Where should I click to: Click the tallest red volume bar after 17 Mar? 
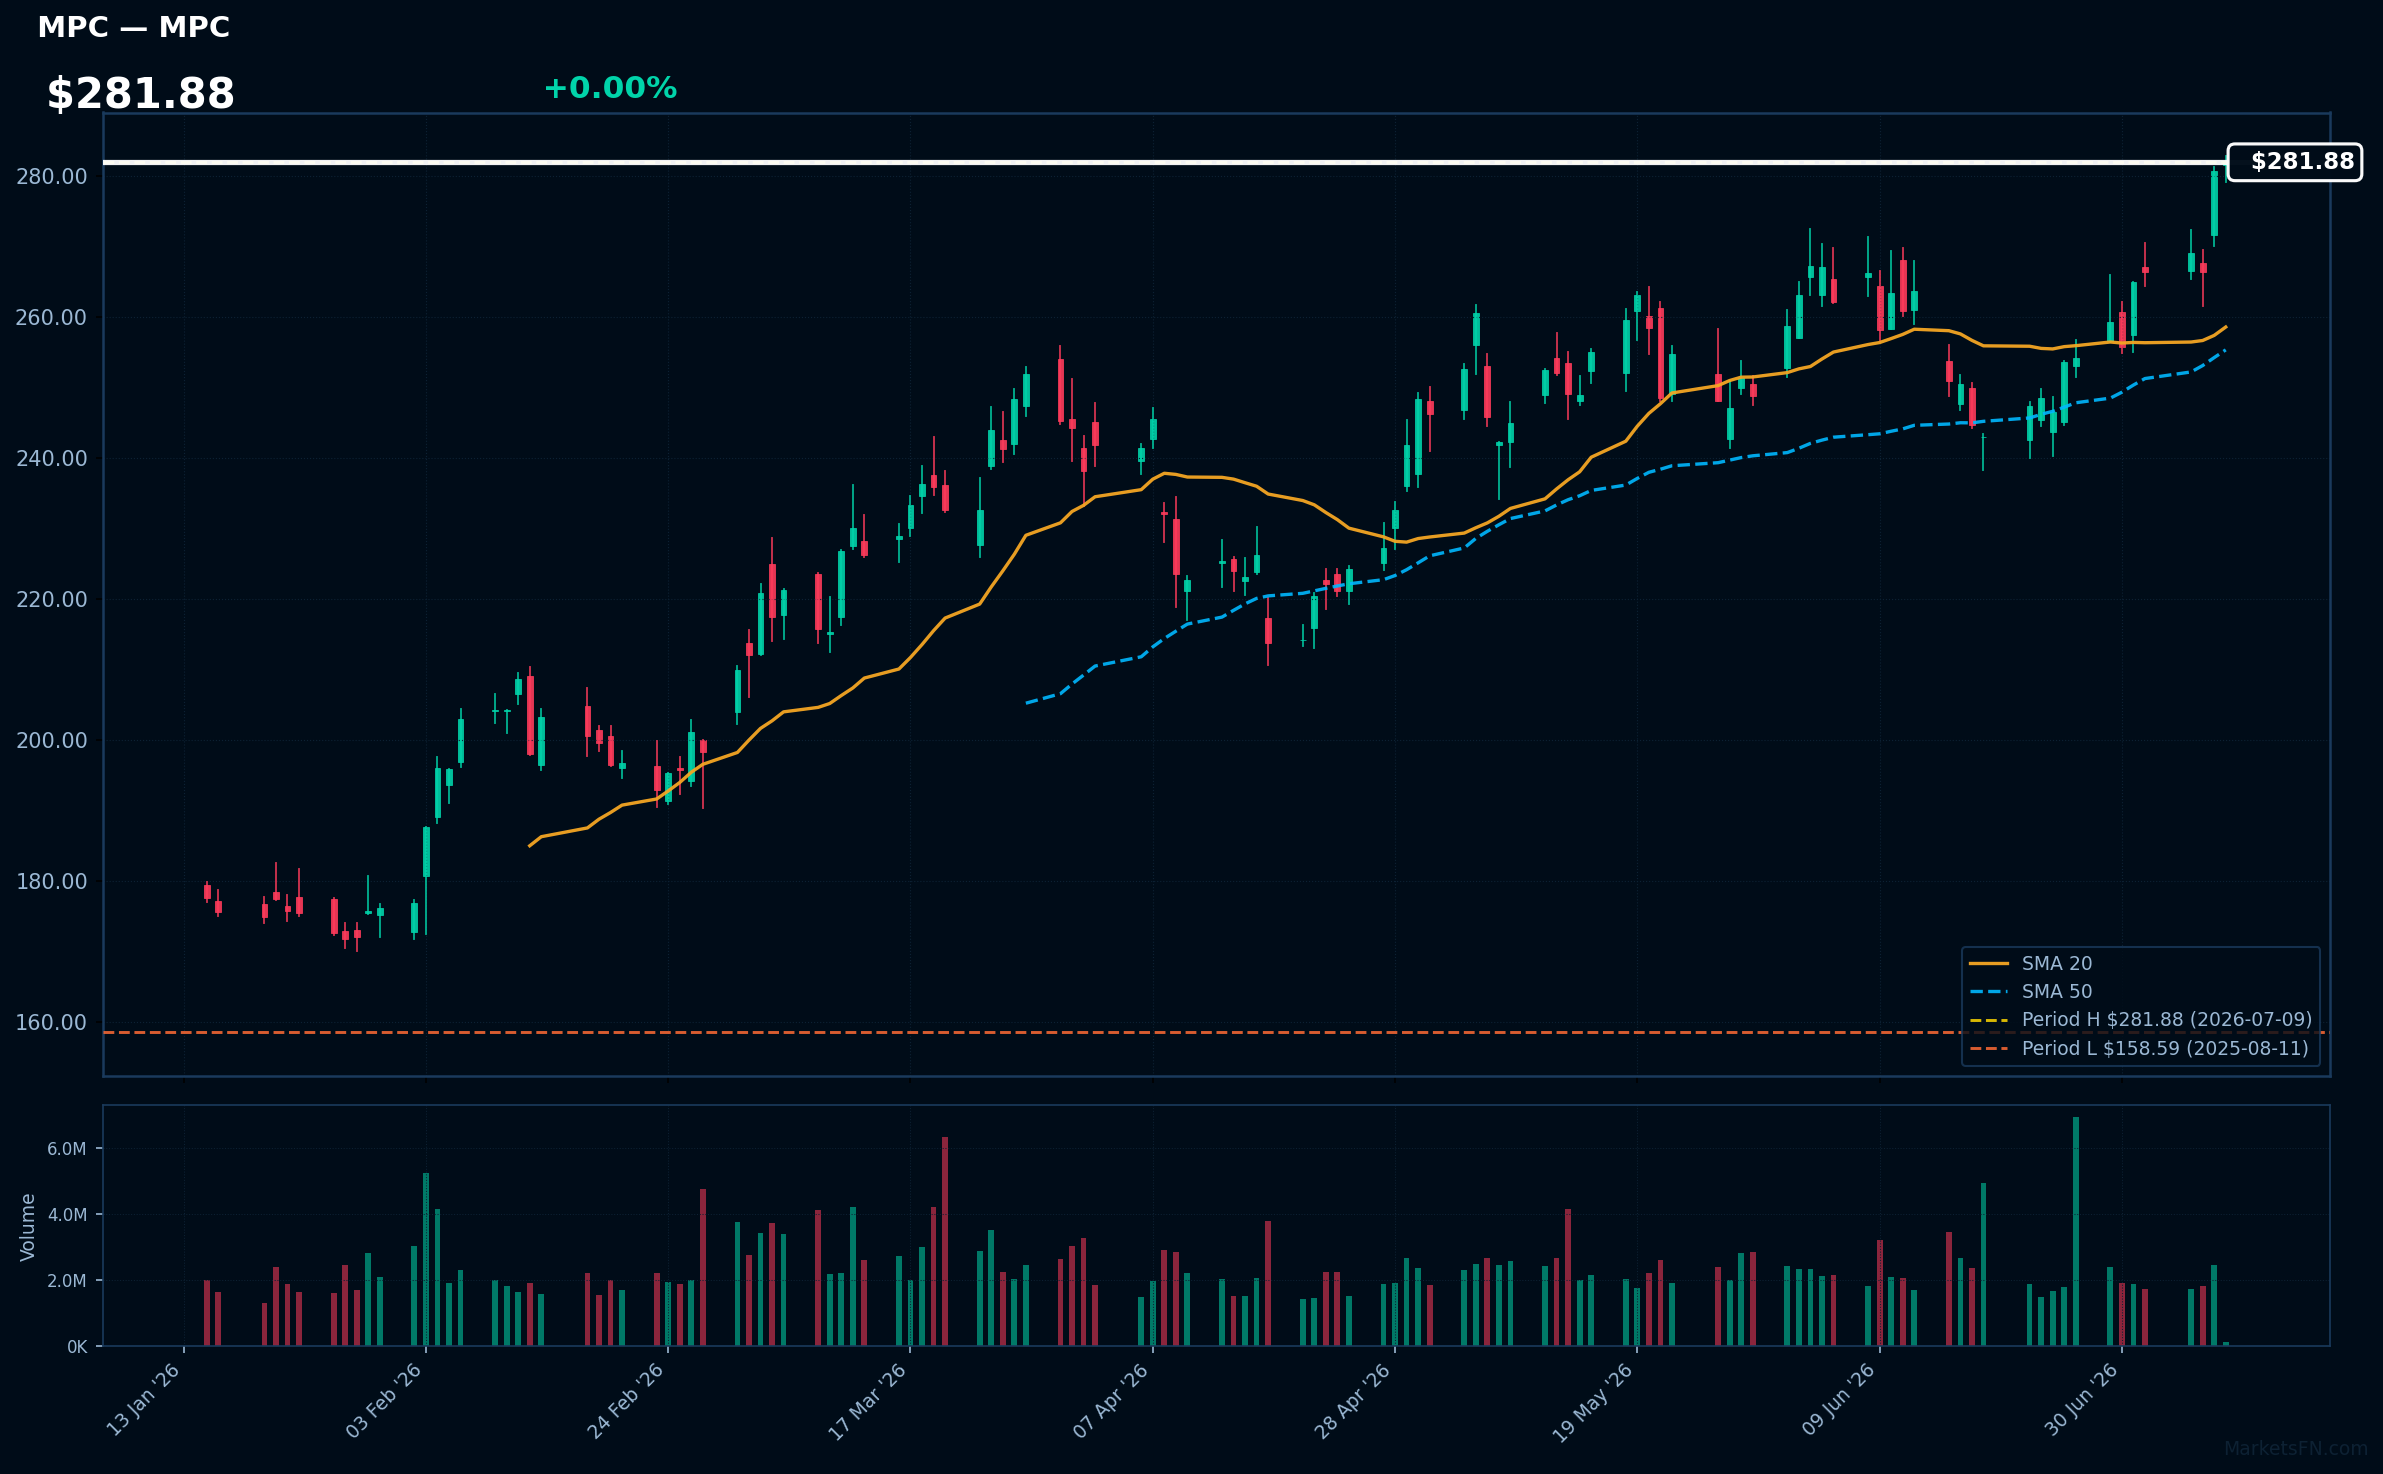(x=945, y=1241)
